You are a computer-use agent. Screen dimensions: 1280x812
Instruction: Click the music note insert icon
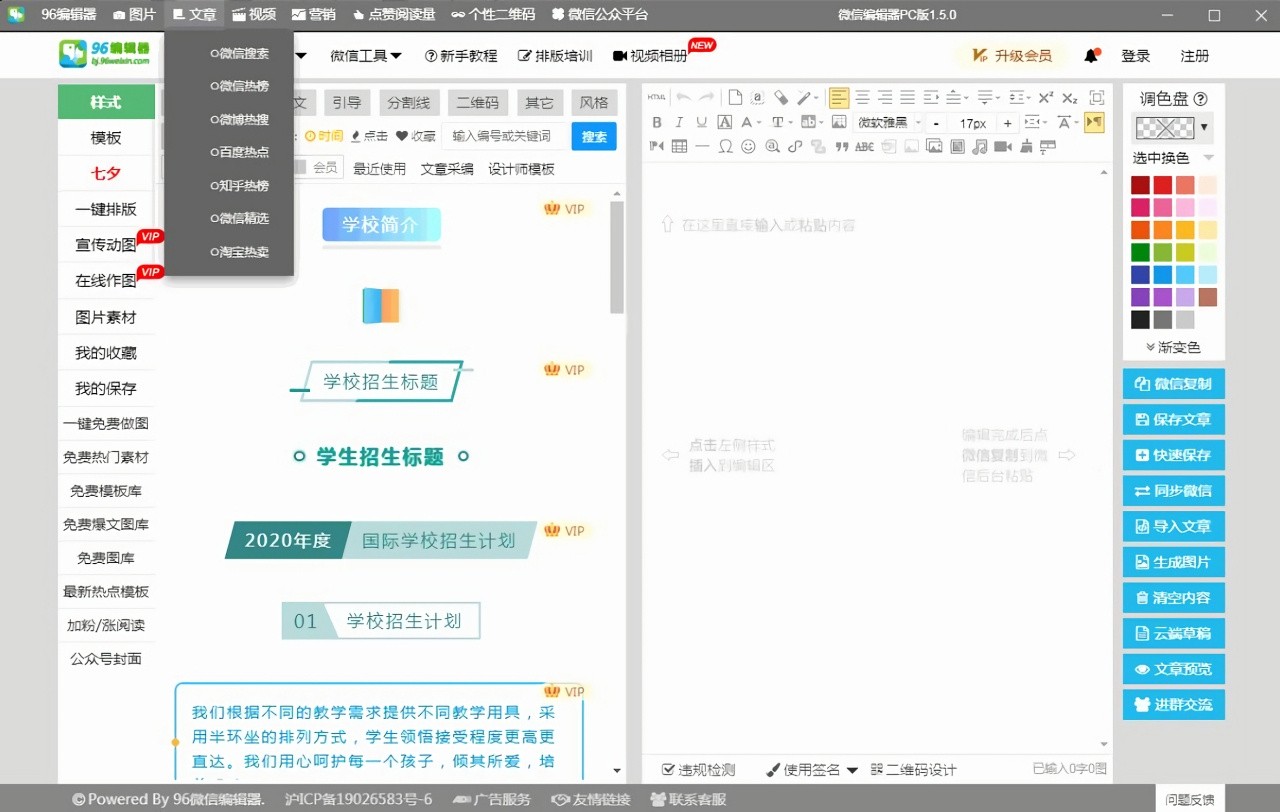[980, 147]
